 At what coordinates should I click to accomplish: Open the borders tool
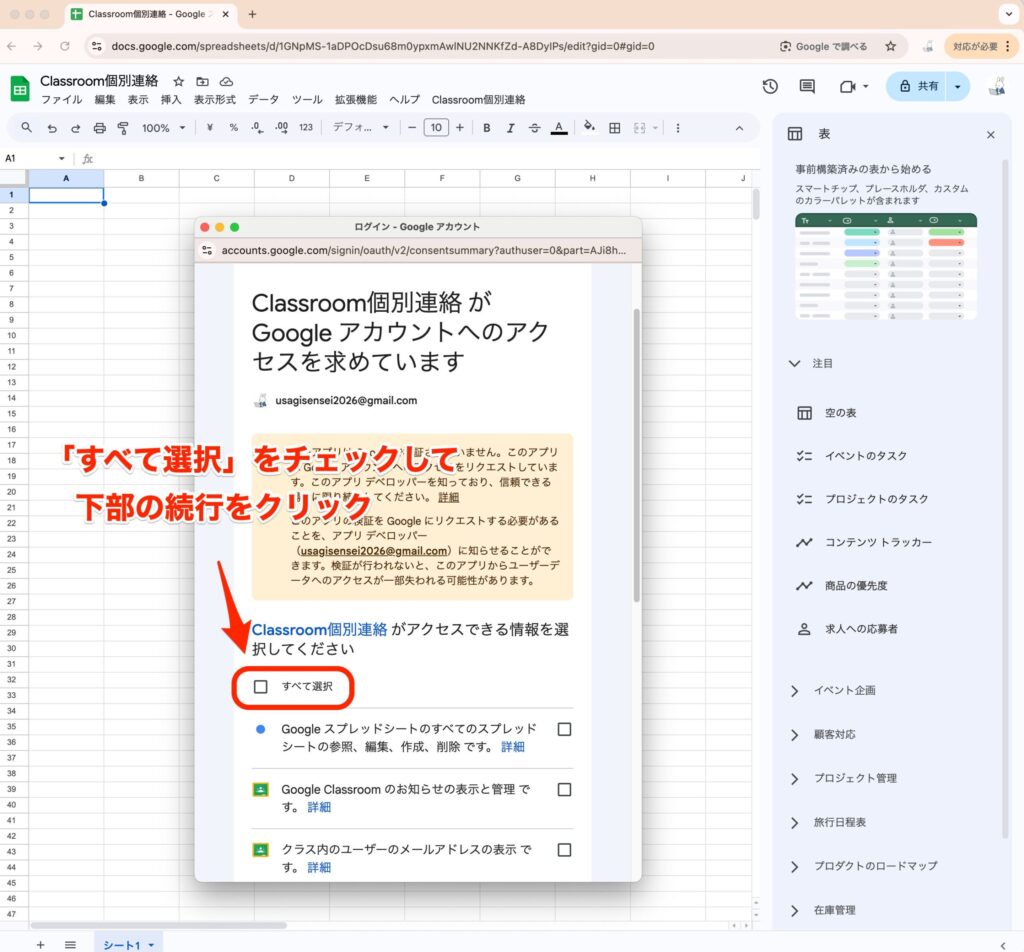click(x=615, y=128)
